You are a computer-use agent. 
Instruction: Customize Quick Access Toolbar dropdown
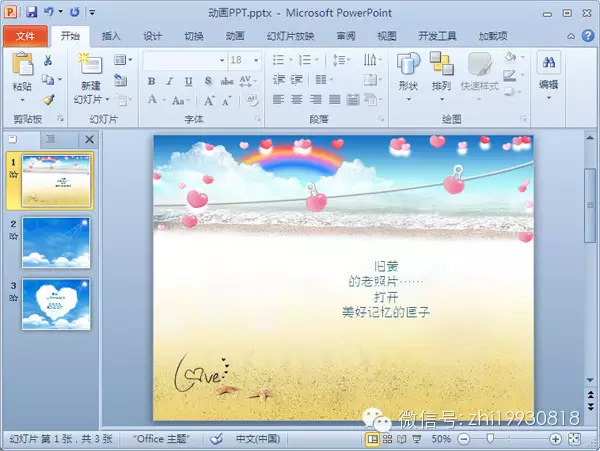(92, 12)
